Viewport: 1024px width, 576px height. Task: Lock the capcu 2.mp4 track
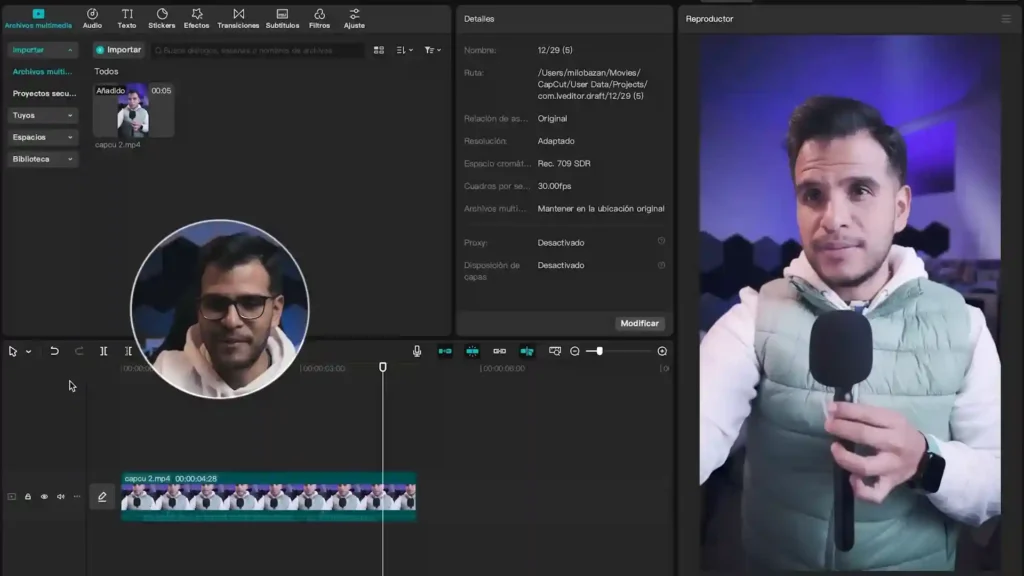point(28,496)
